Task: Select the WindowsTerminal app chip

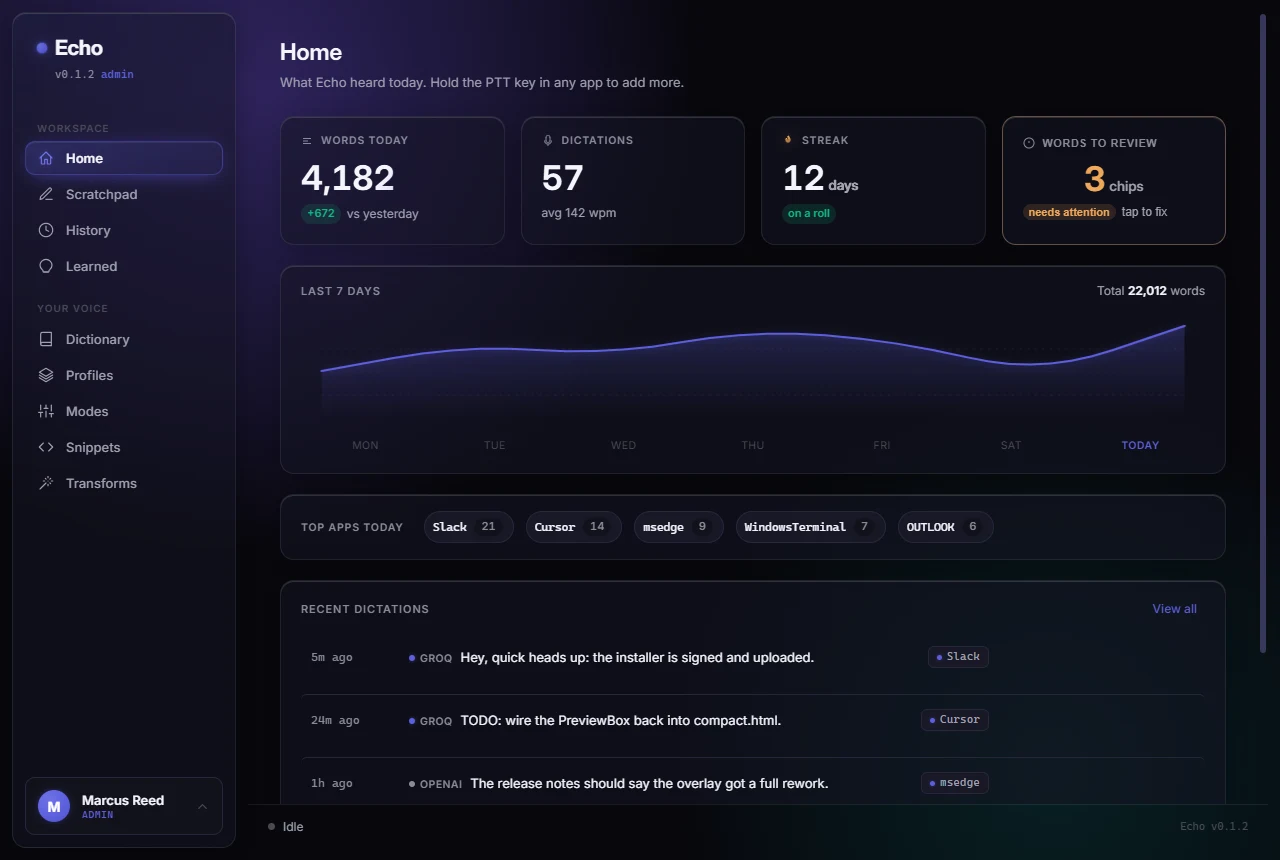Action: point(810,527)
